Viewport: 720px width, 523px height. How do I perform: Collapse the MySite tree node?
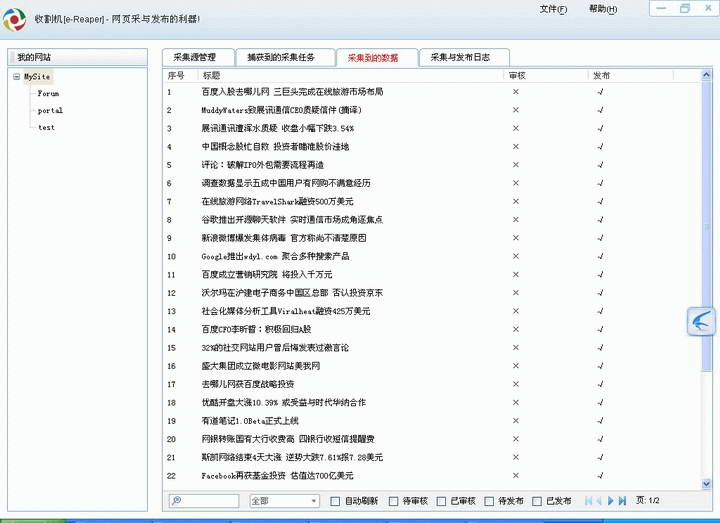click(x=17, y=77)
